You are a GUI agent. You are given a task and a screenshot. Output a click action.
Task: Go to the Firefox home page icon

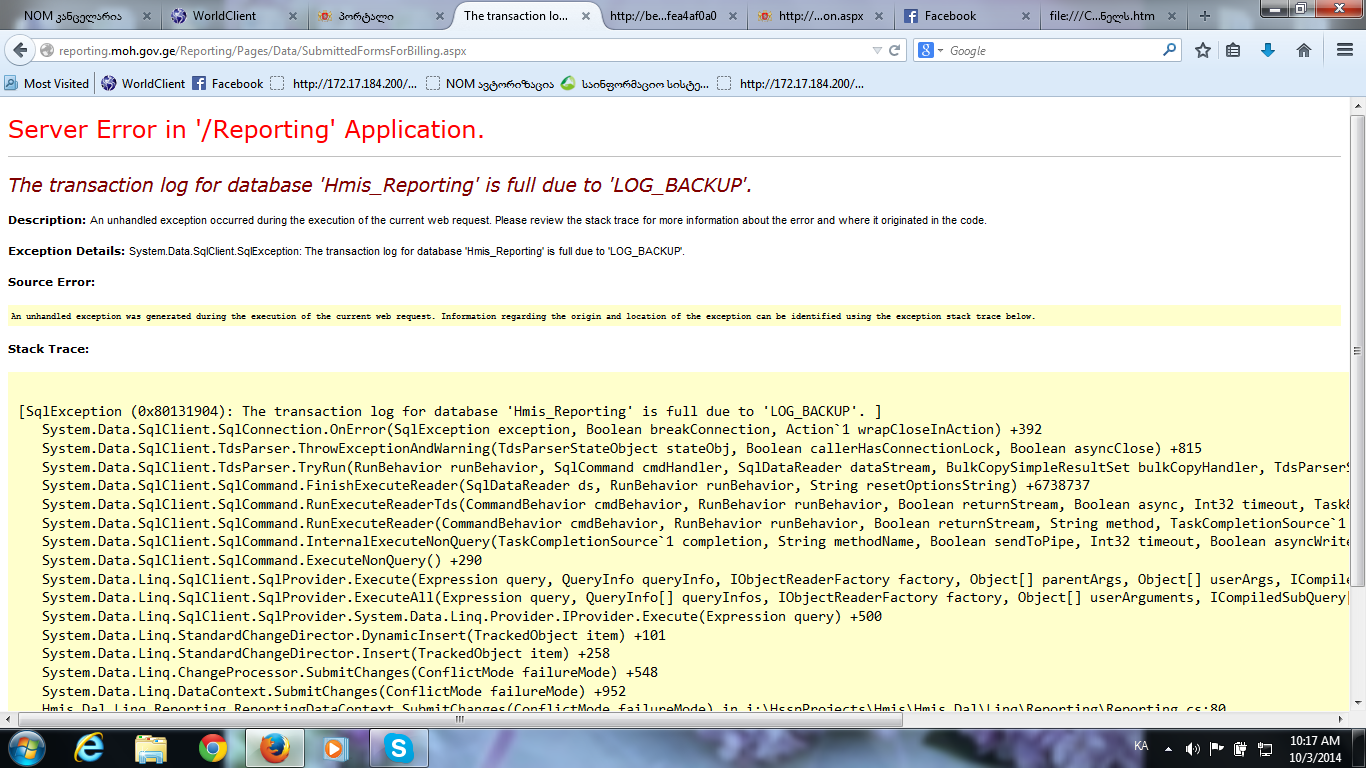1304,50
